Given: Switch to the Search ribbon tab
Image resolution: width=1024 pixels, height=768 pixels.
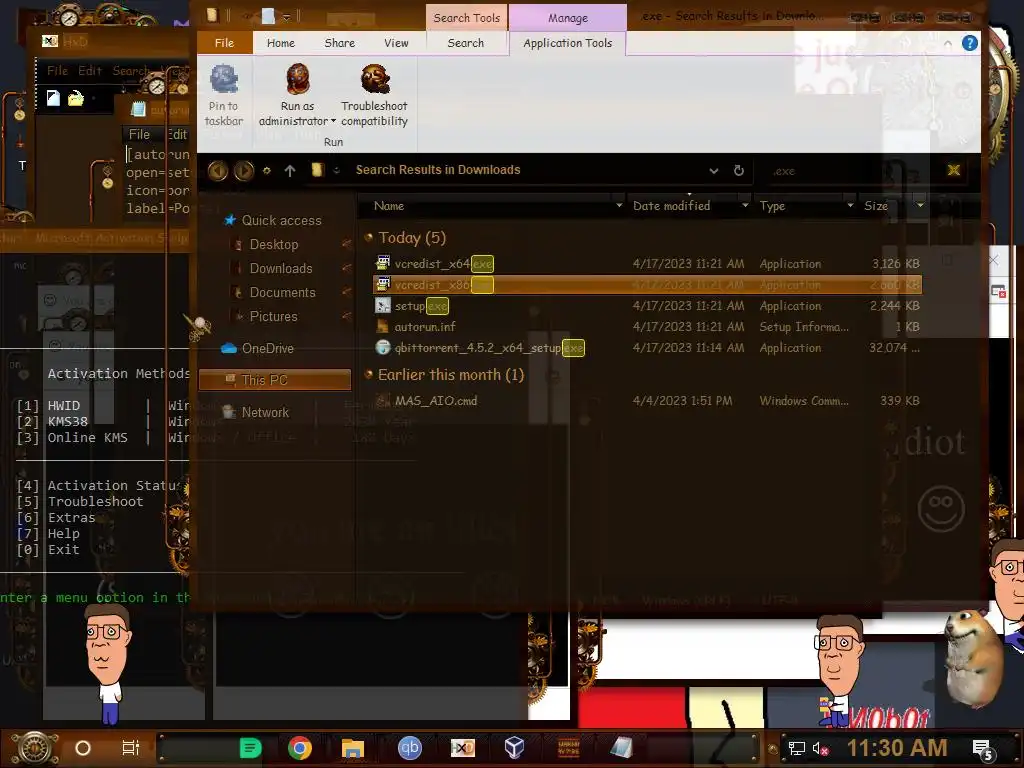Looking at the screenshot, I should (x=466, y=43).
